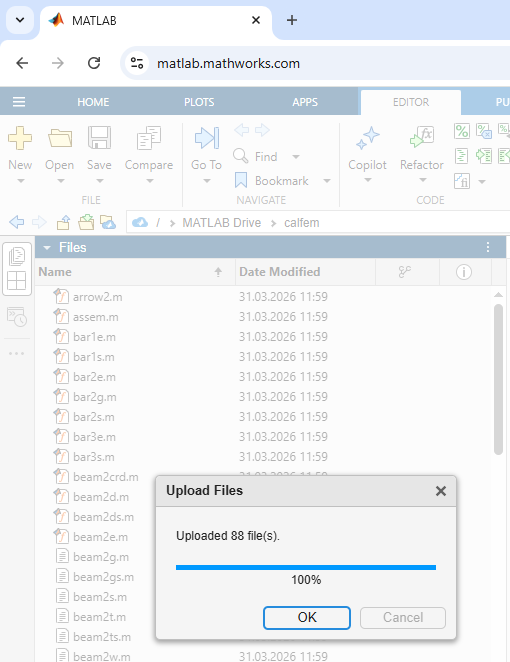Click the browser address bar URL
The width and height of the screenshot is (510, 662).
coord(228,63)
